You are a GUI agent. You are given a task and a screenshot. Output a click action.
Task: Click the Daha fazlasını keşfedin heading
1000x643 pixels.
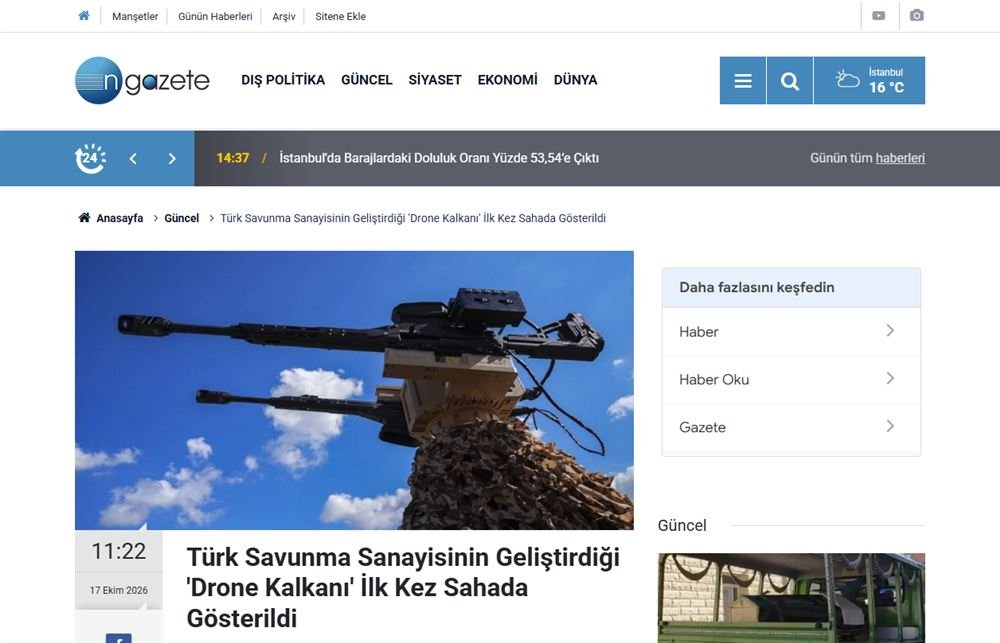[x=756, y=288]
